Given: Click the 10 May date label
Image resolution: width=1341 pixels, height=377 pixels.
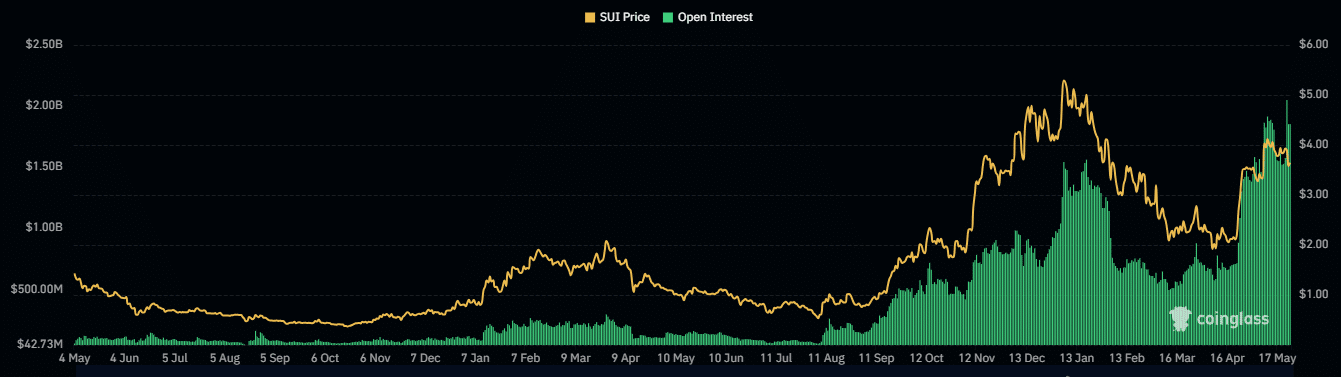Looking at the screenshot, I should 675,357.
